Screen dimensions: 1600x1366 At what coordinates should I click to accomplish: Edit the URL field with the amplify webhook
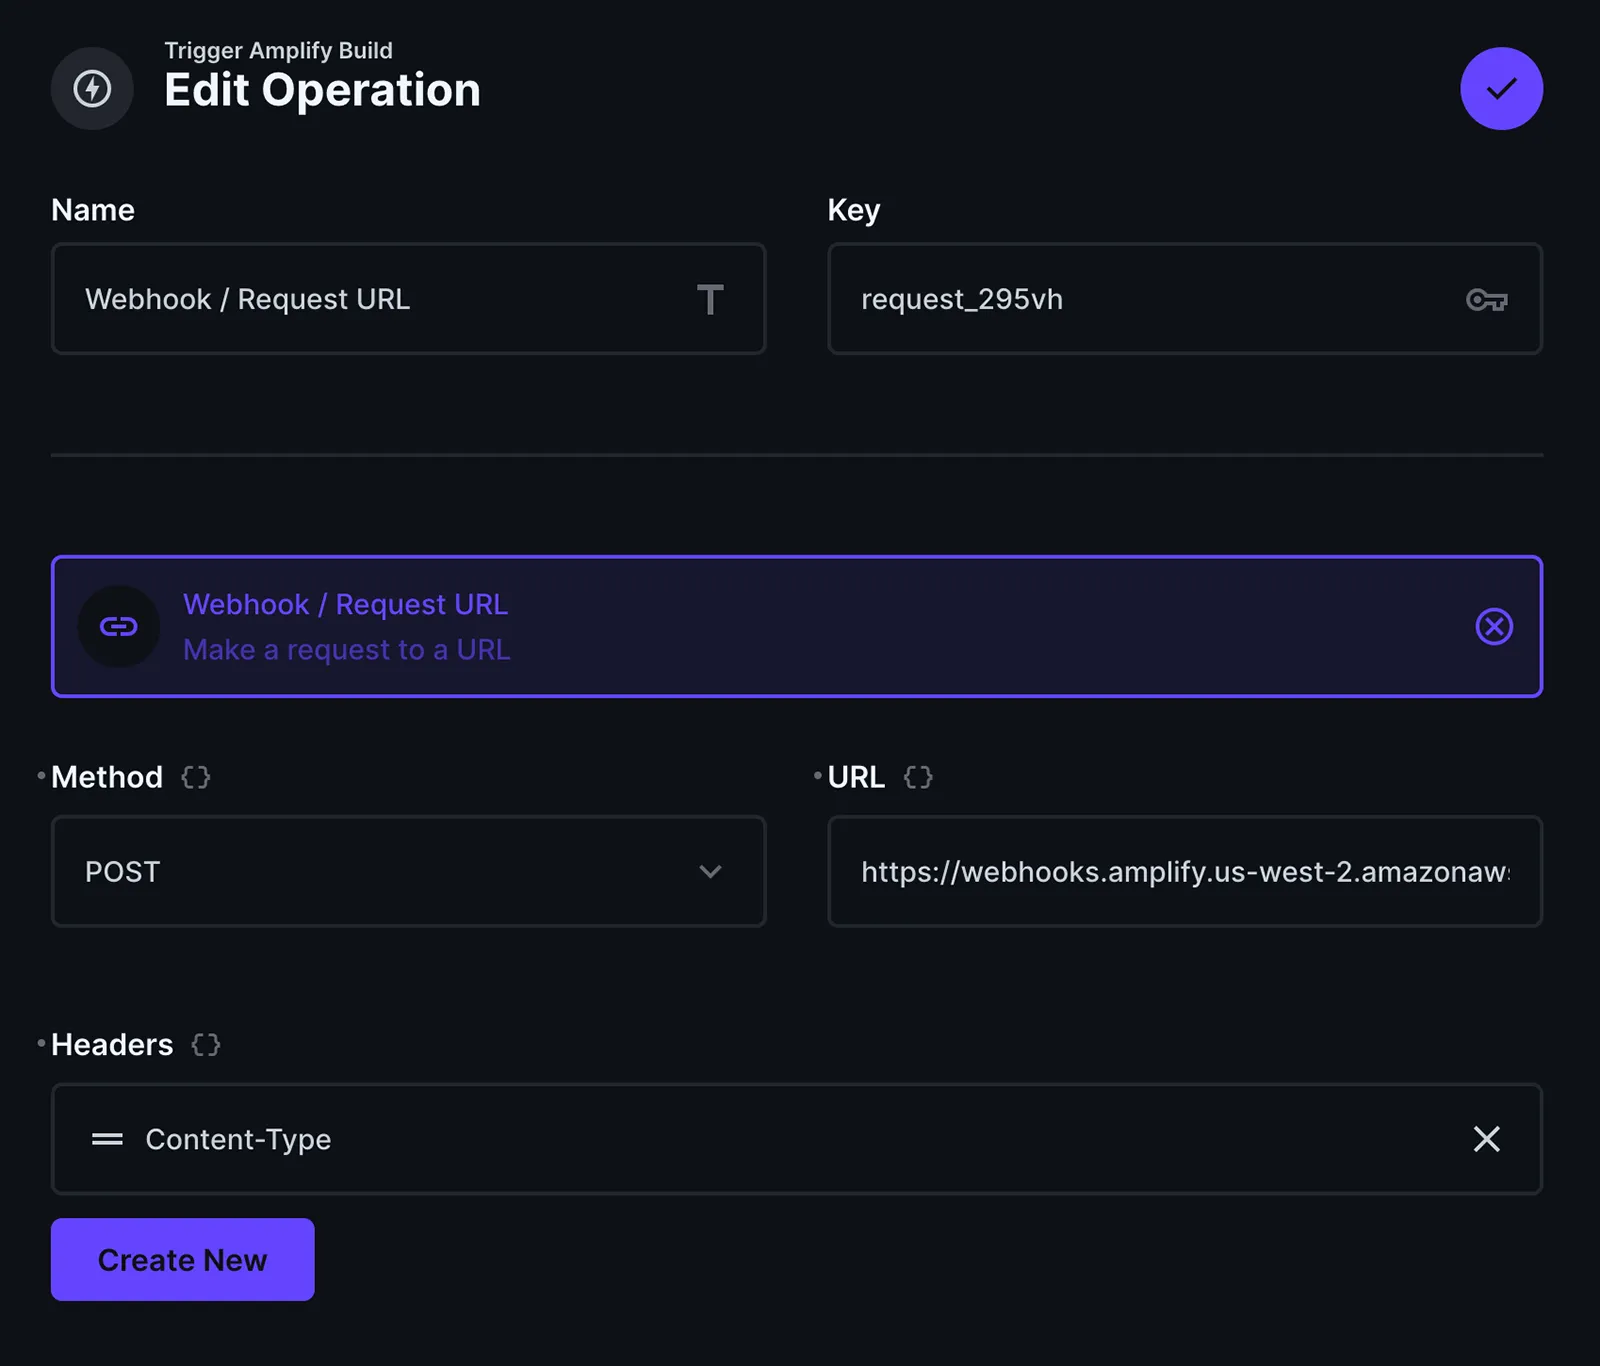tap(1185, 871)
